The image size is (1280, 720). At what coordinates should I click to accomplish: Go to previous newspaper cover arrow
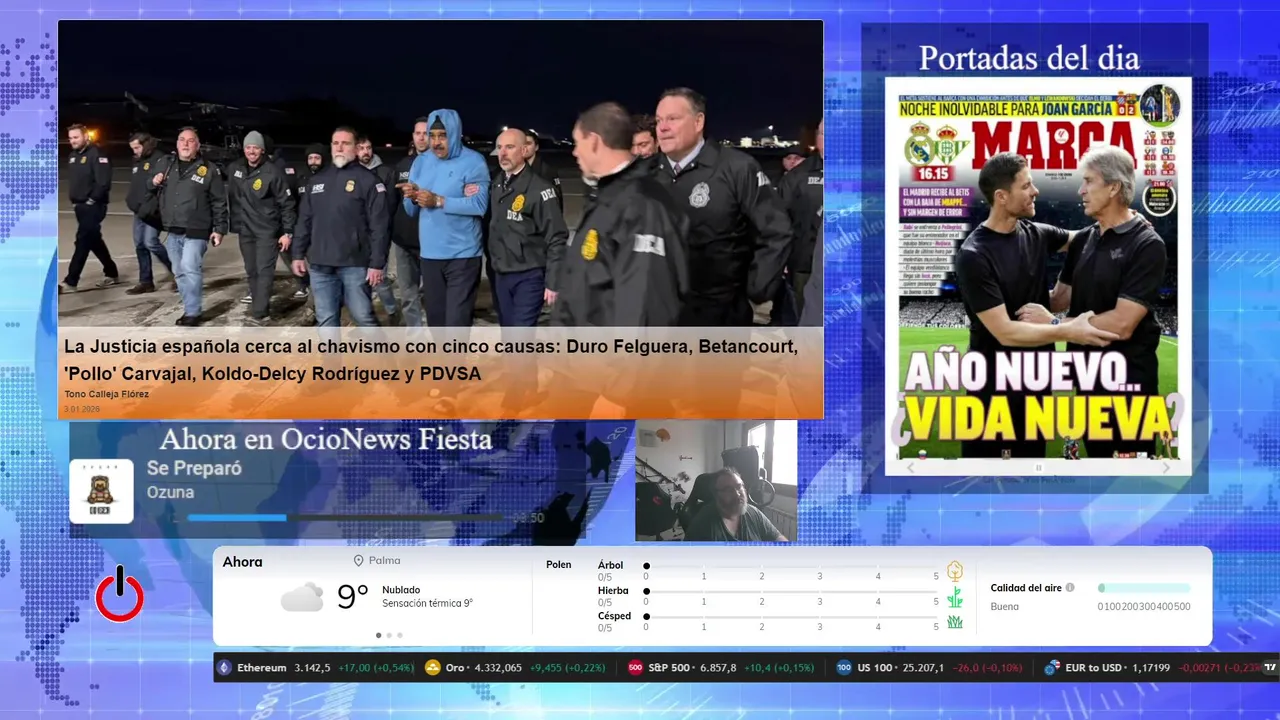click(910, 467)
